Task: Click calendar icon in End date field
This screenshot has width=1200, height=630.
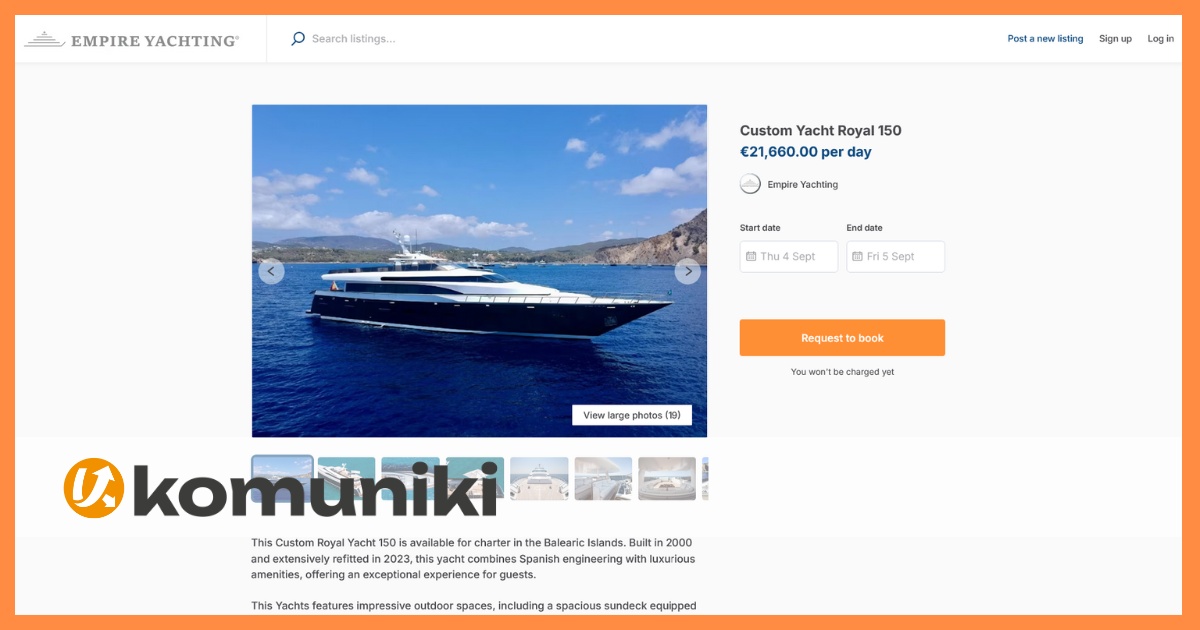Action: [857, 257]
